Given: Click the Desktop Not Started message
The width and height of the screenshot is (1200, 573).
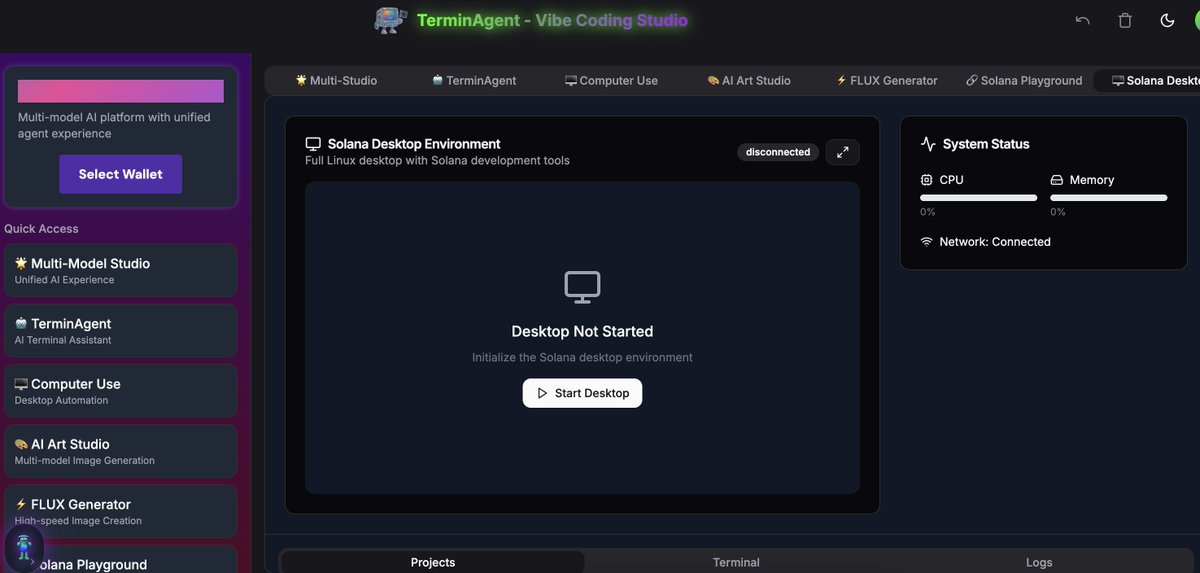Looking at the screenshot, I should (582, 331).
